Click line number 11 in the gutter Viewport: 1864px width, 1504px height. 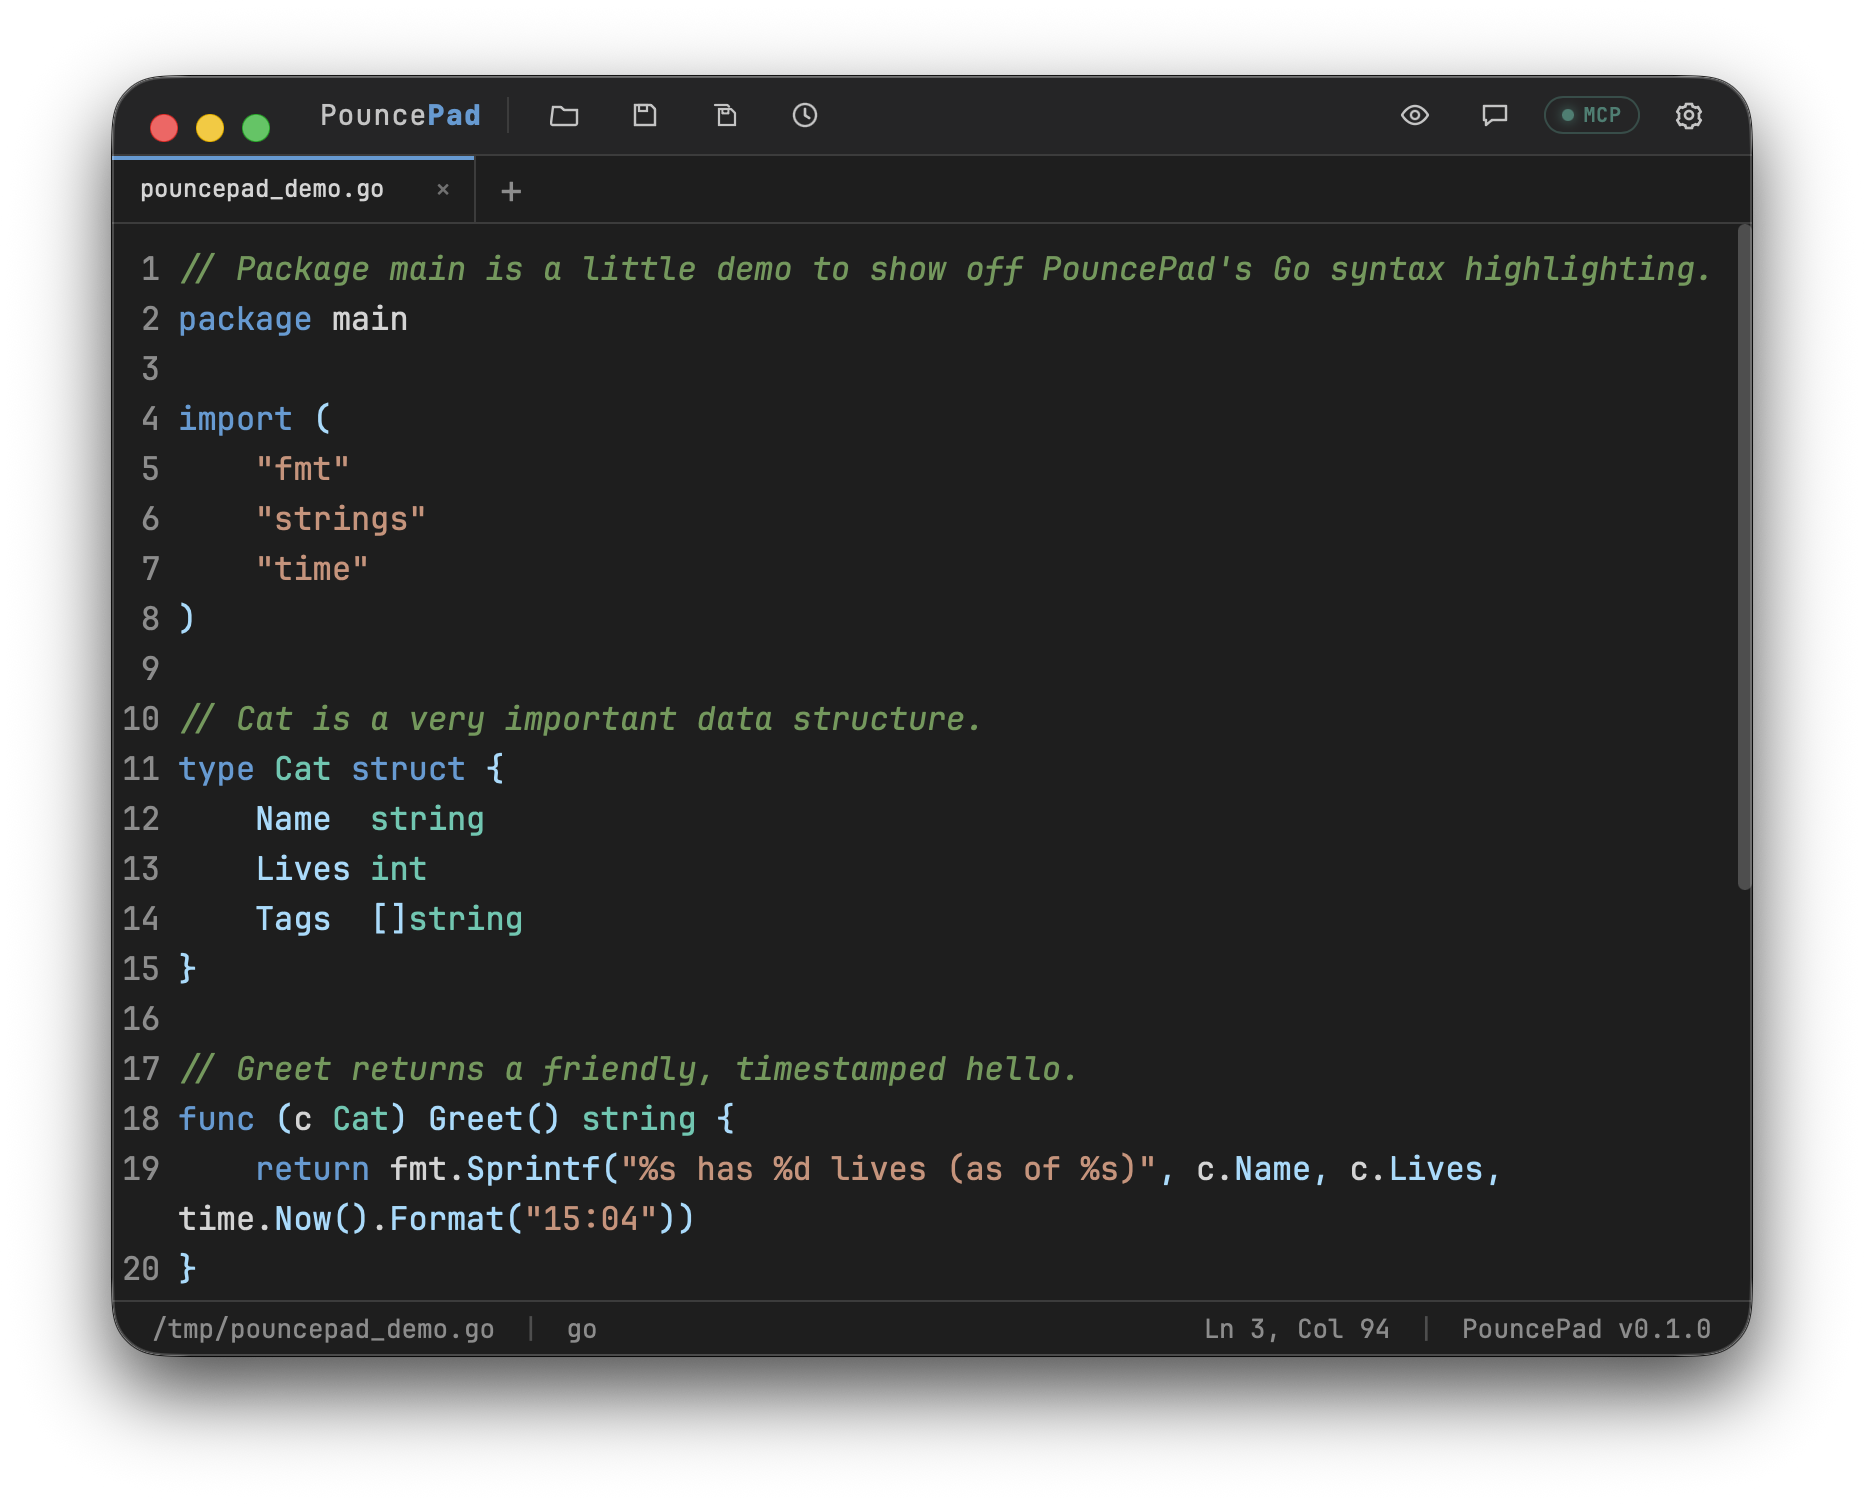pyautogui.click(x=141, y=769)
